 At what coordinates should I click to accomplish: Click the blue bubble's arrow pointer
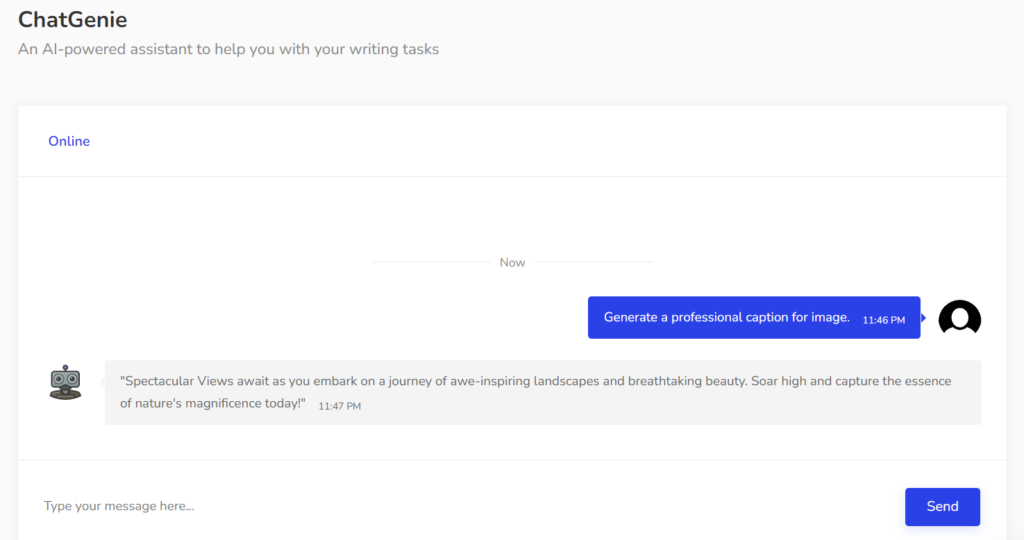(x=923, y=318)
